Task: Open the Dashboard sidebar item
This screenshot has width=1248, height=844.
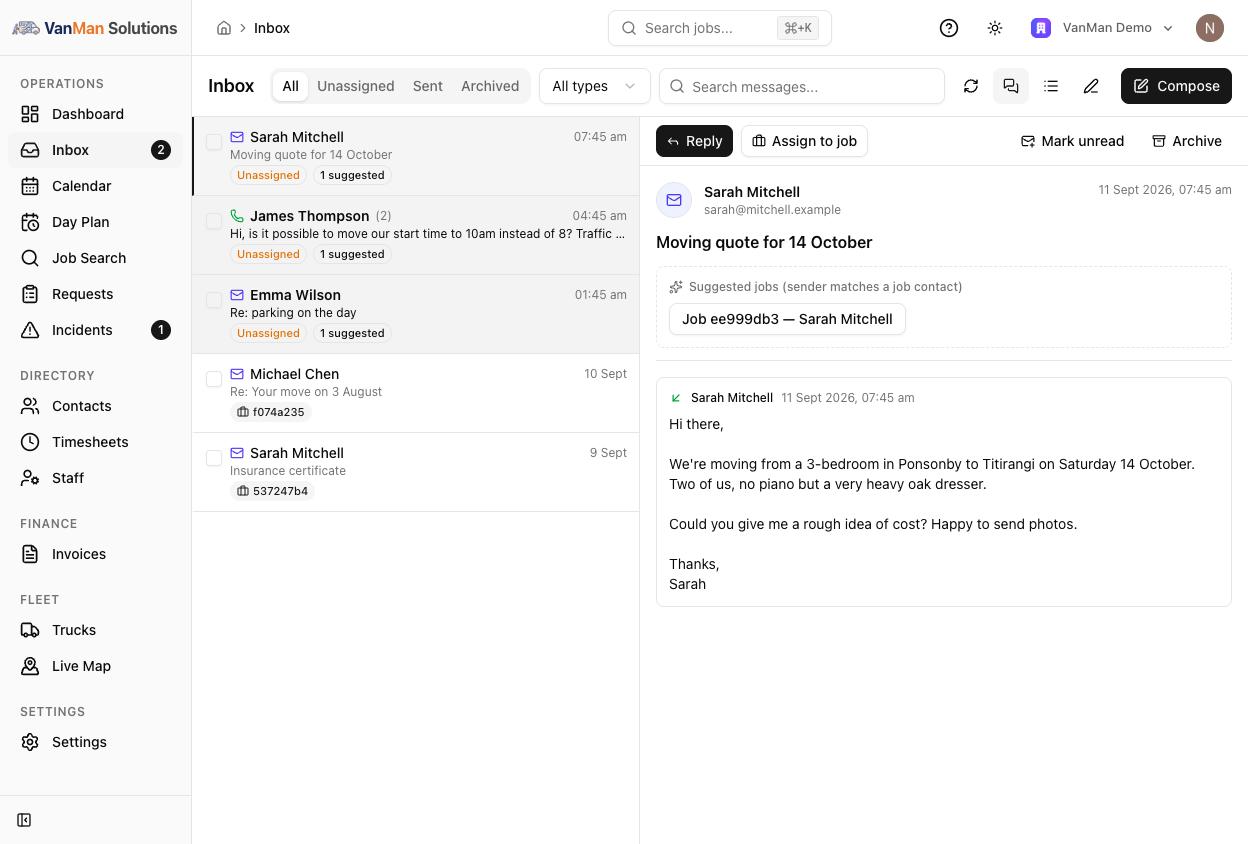Action: click(95, 114)
